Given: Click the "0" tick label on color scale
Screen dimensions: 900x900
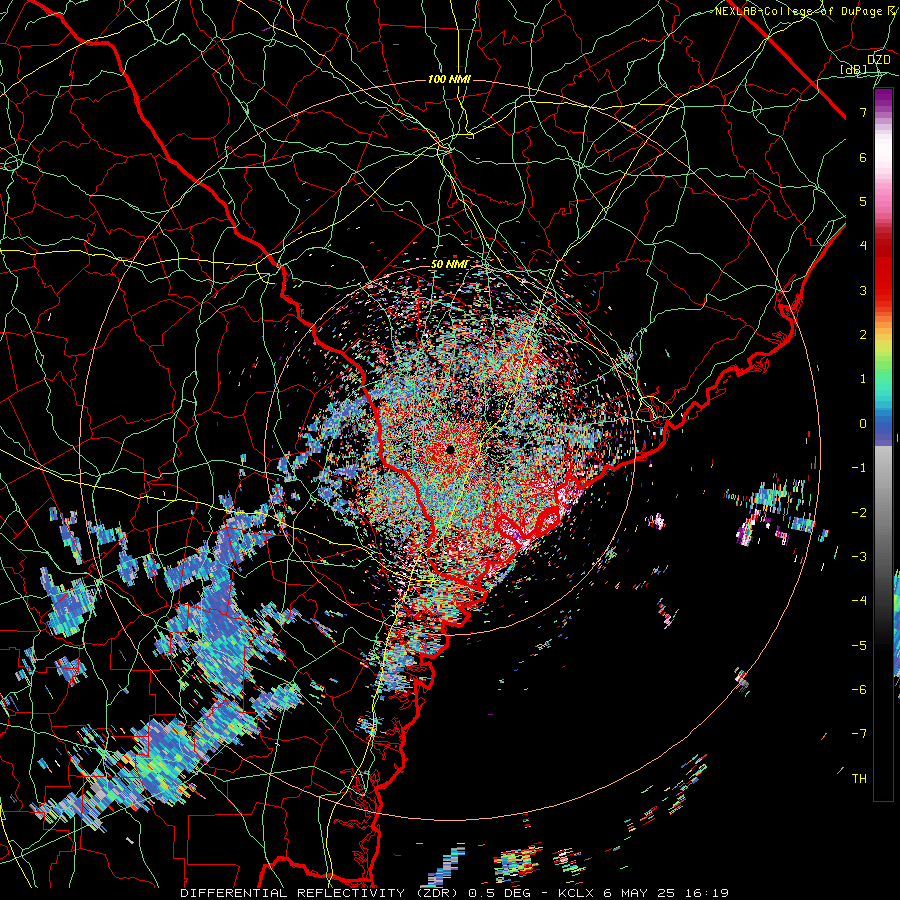Looking at the screenshot, I should 863,424.
